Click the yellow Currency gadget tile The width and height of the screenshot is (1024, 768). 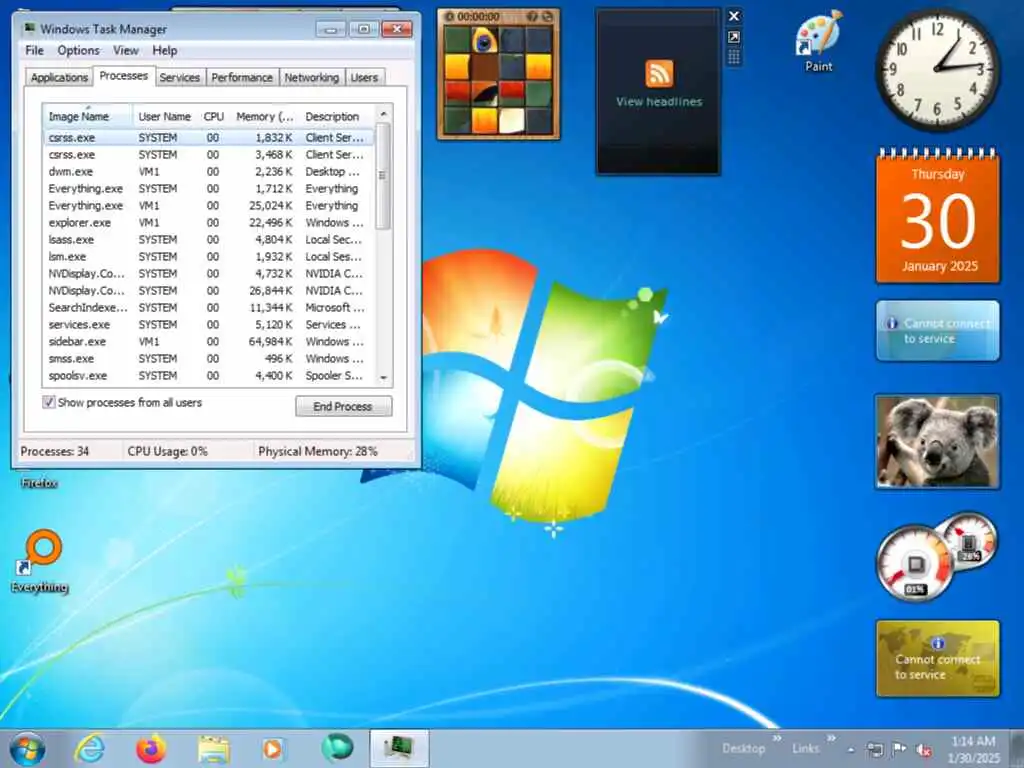point(938,658)
